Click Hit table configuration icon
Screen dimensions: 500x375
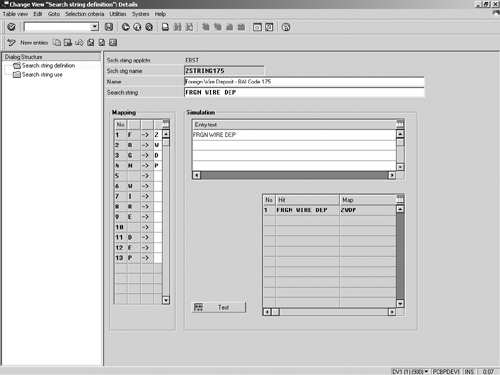tap(400, 200)
